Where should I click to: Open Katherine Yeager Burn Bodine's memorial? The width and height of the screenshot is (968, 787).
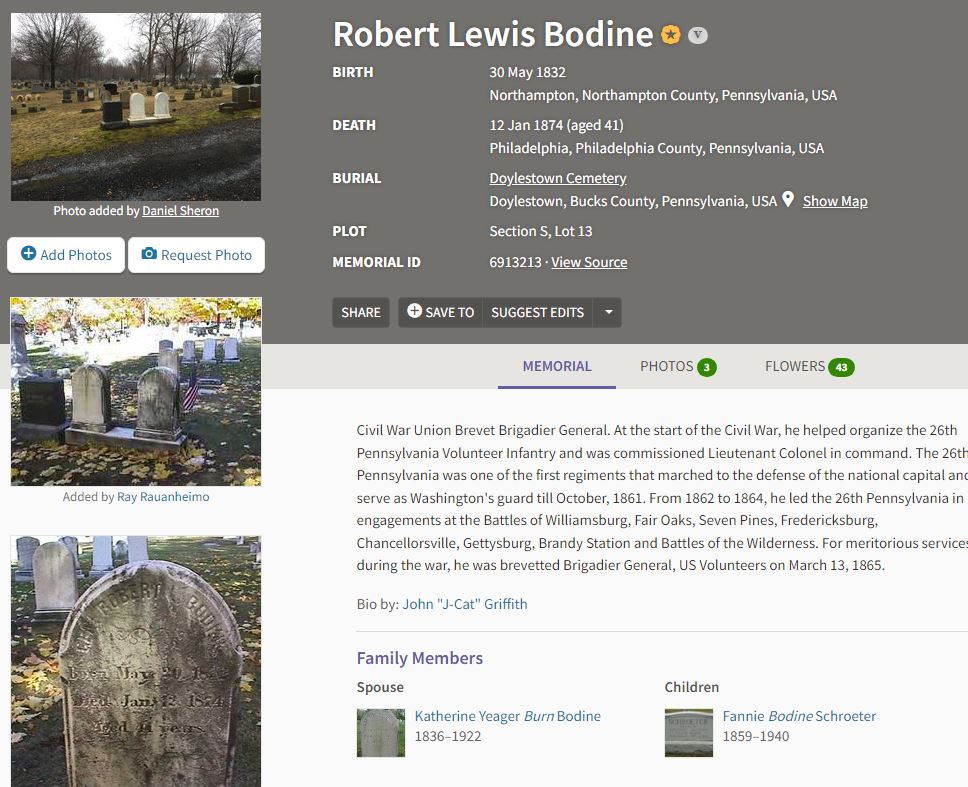pyautogui.click(x=507, y=716)
